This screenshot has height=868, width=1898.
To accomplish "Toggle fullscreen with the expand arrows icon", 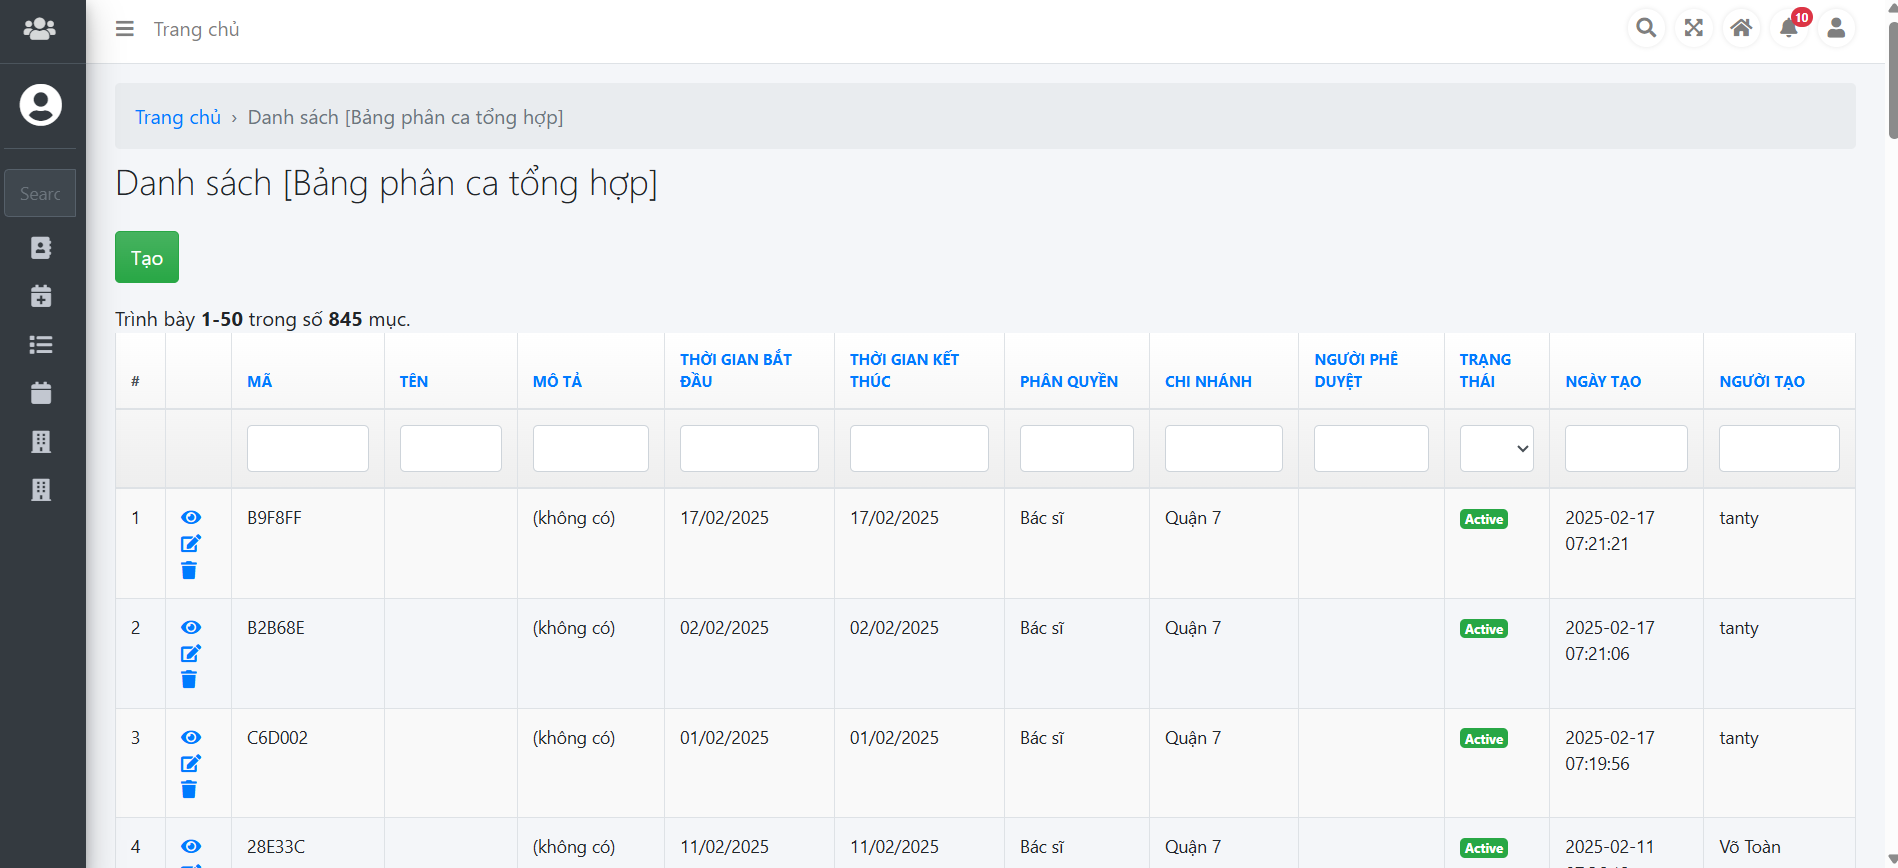I will (1693, 28).
